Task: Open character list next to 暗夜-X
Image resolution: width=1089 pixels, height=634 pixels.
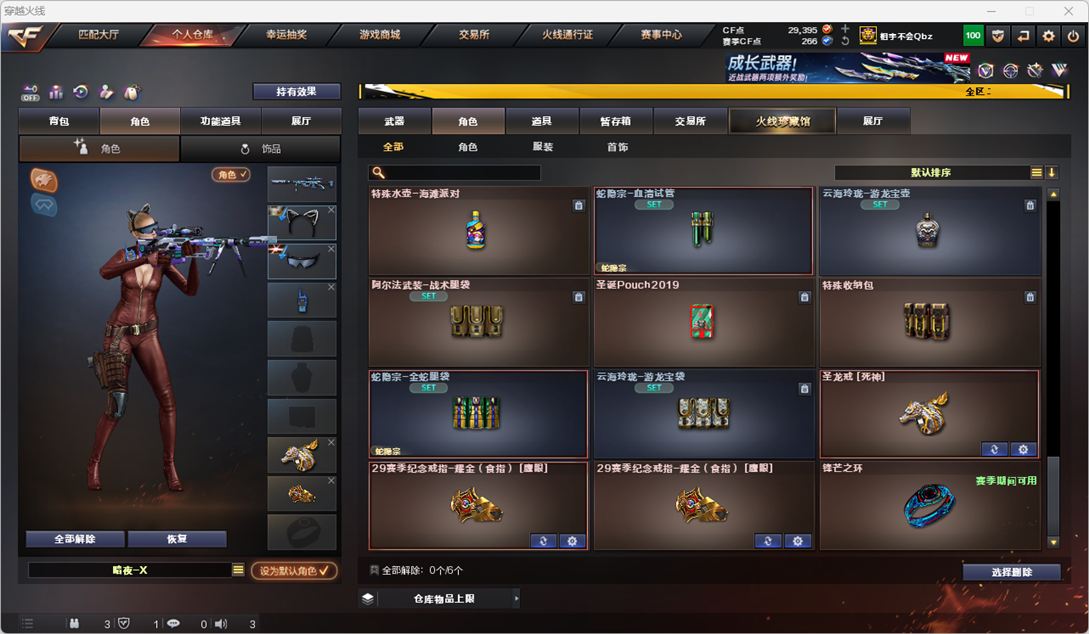Action: click(238, 569)
